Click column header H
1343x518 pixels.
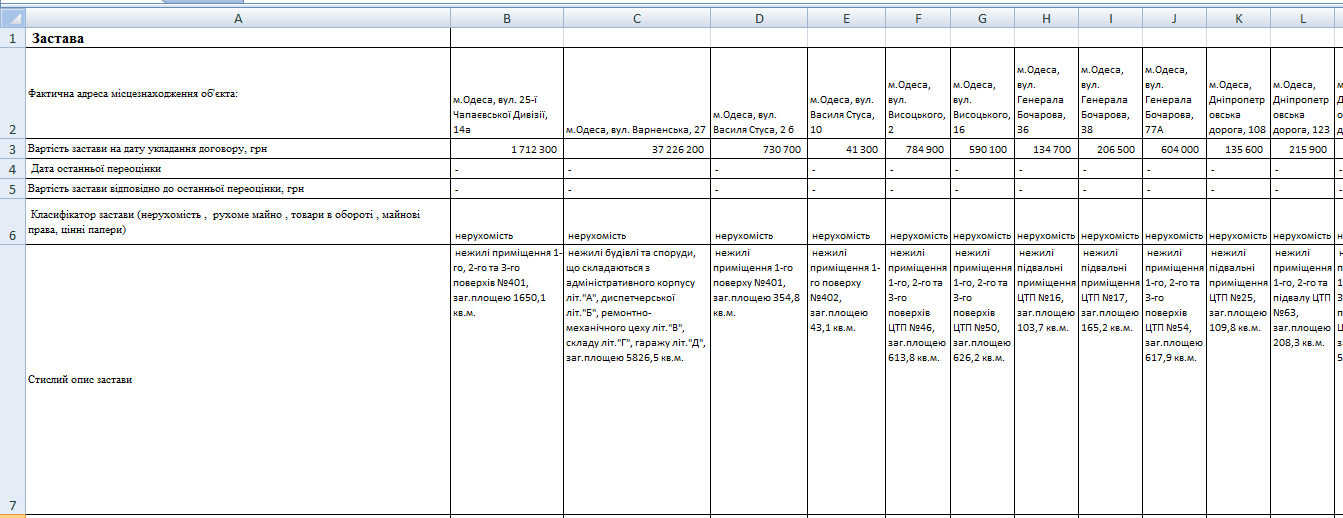[1046, 17]
